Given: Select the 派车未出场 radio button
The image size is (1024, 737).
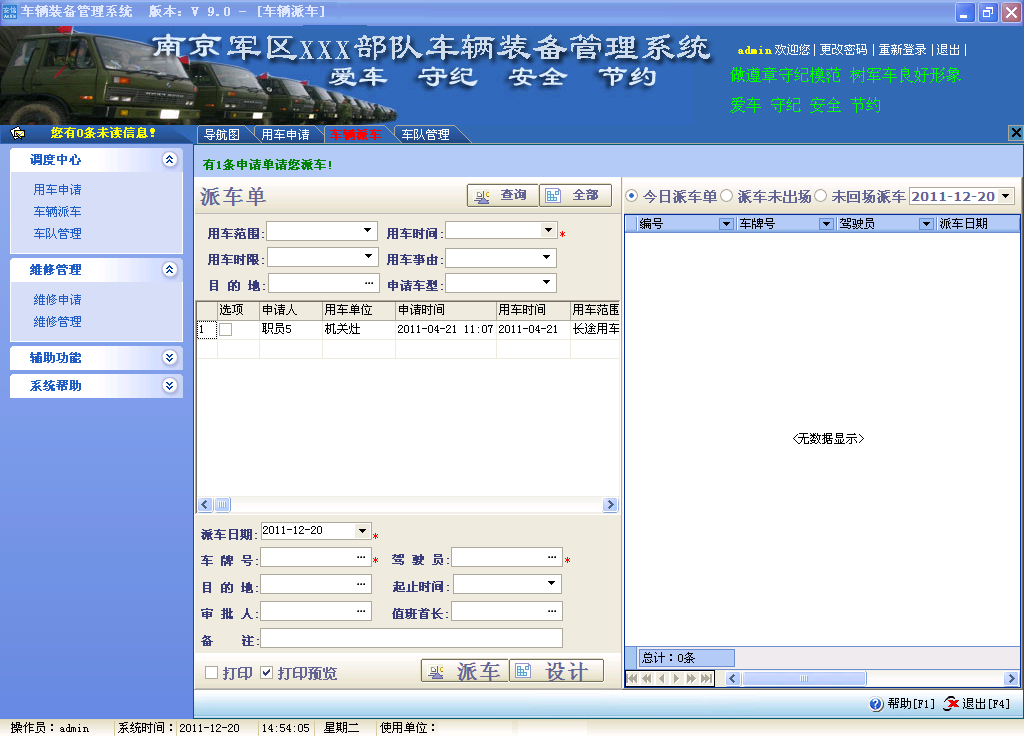Looking at the screenshot, I should (x=727, y=197).
